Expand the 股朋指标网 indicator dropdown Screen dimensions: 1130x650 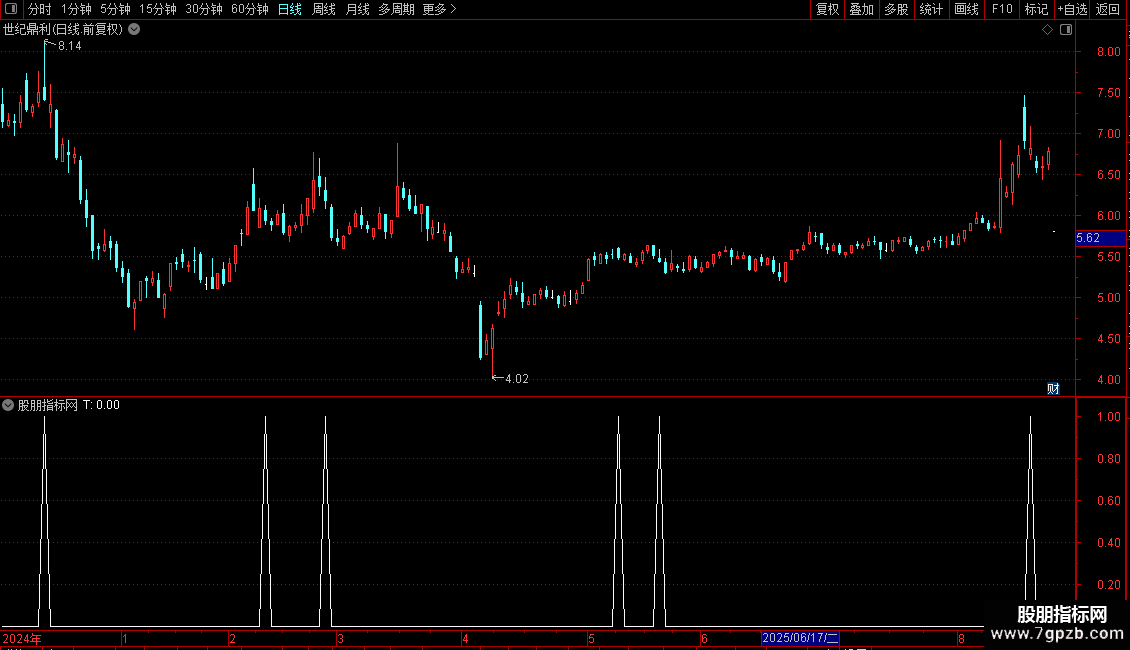pyautogui.click(x=8, y=405)
